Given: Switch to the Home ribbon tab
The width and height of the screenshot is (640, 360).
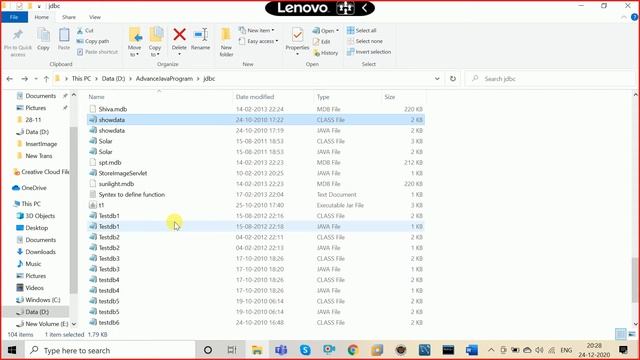Looking at the screenshot, I should 42,17.
